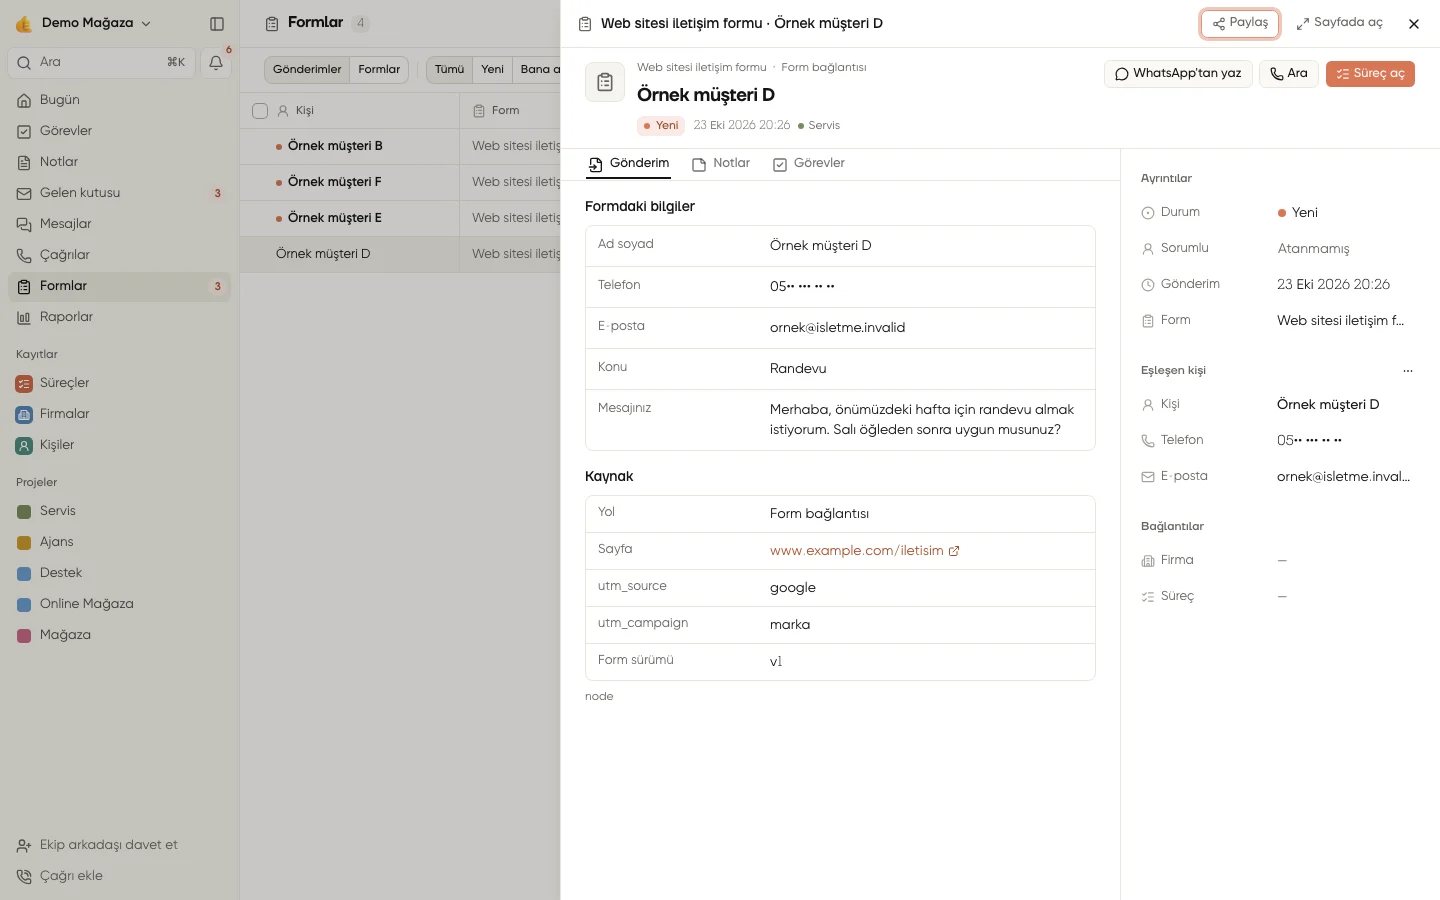
Task: Go to Görevler in sidebar
Action: (x=119, y=131)
